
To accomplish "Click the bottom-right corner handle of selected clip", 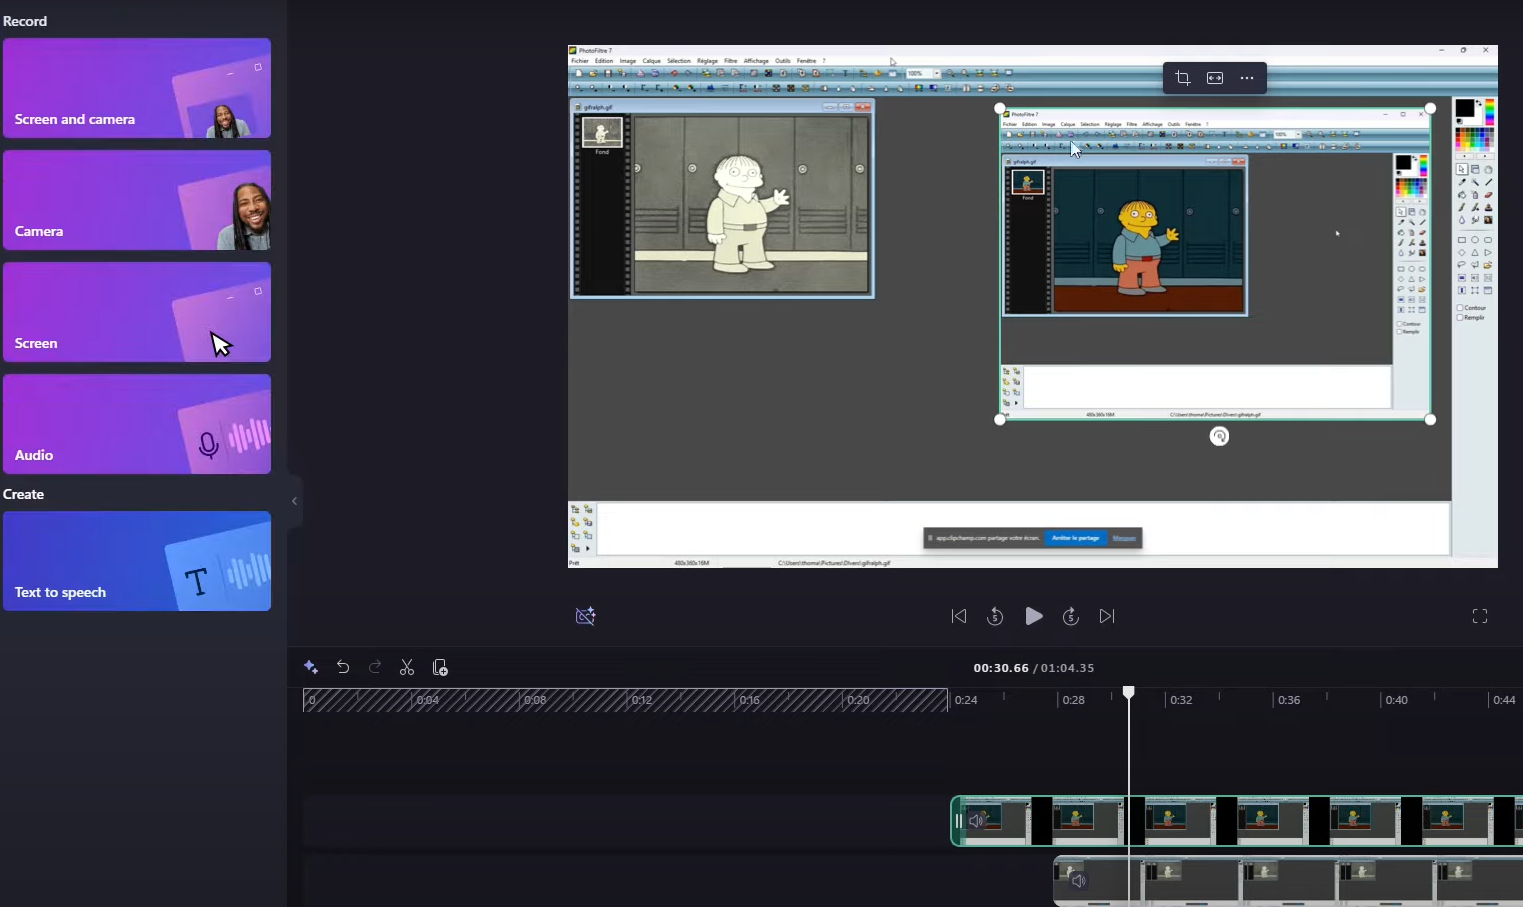I will [x=1430, y=420].
